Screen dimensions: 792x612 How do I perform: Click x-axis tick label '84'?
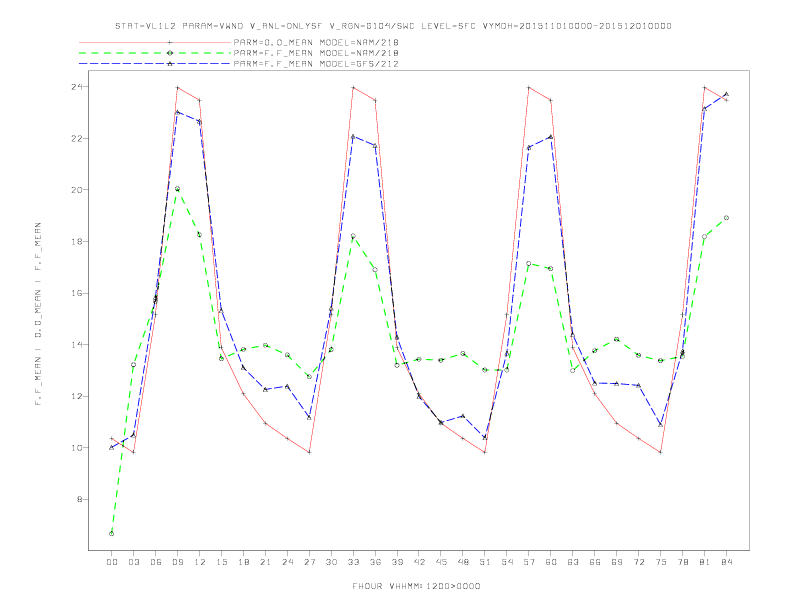tap(727, 562)
